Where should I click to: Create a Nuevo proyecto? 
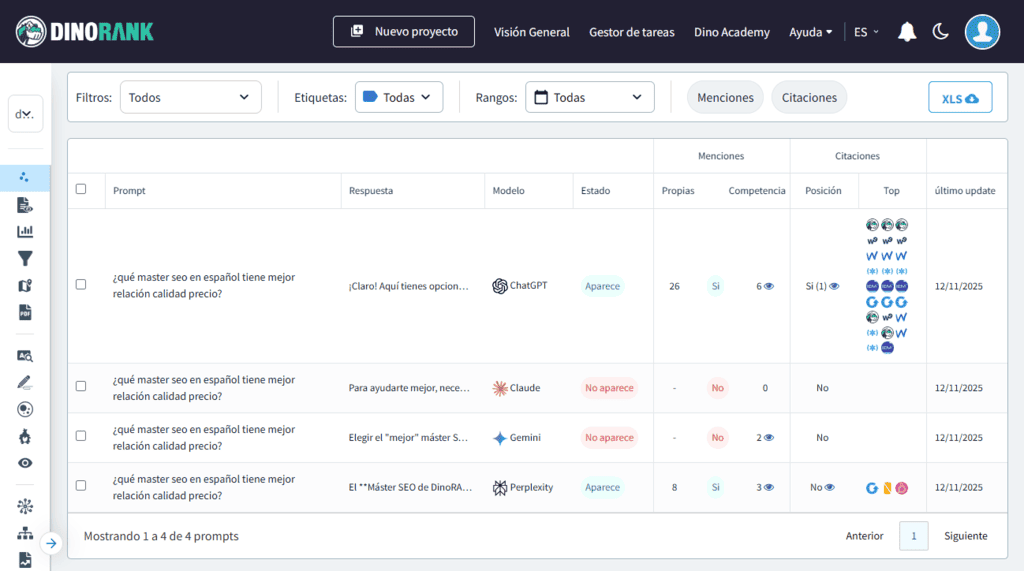(404, 31)
